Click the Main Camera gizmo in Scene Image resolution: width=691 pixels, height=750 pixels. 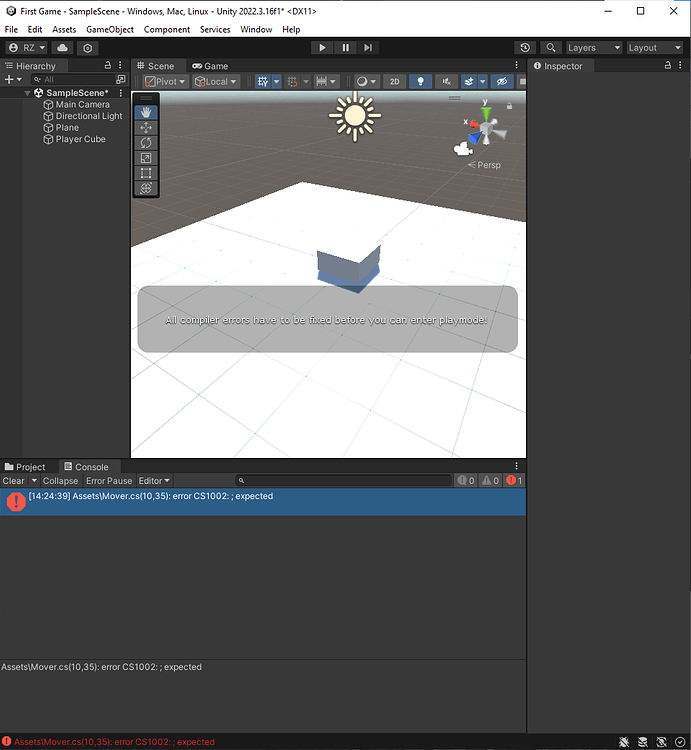463,149
